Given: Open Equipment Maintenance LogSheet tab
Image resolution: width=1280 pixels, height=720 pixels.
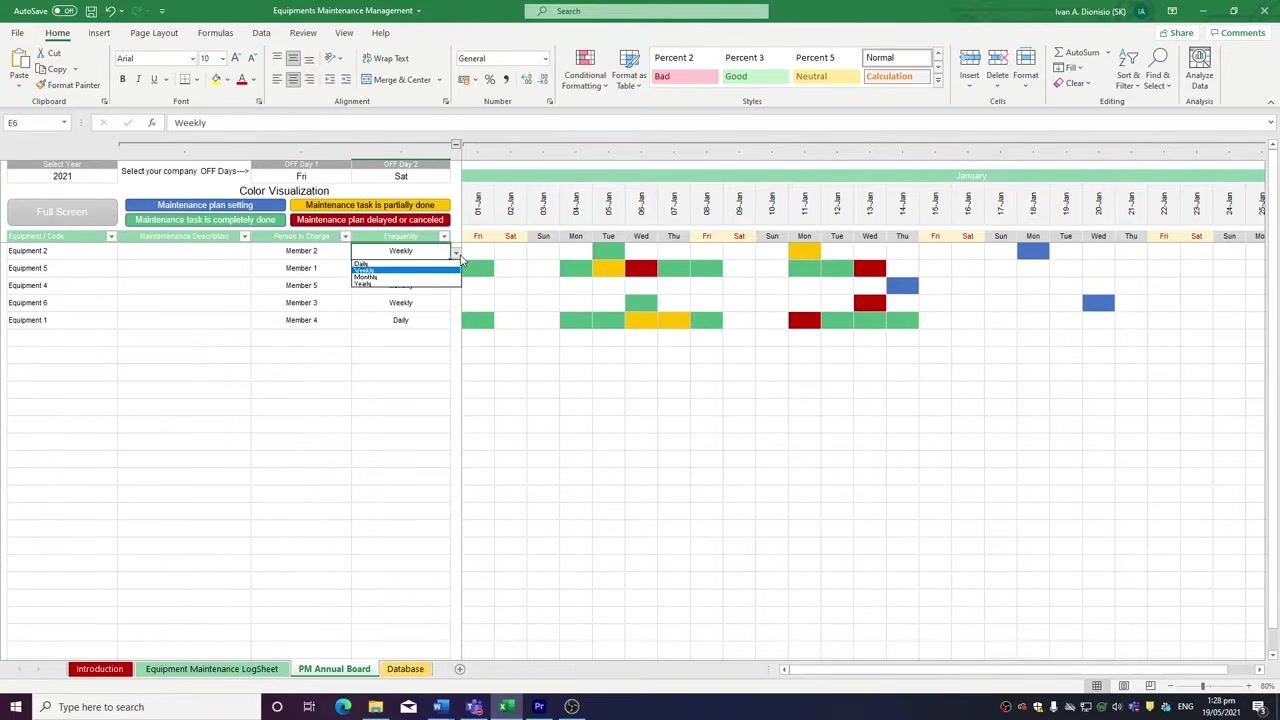Looking at the screenshot, I should [212, 669].
